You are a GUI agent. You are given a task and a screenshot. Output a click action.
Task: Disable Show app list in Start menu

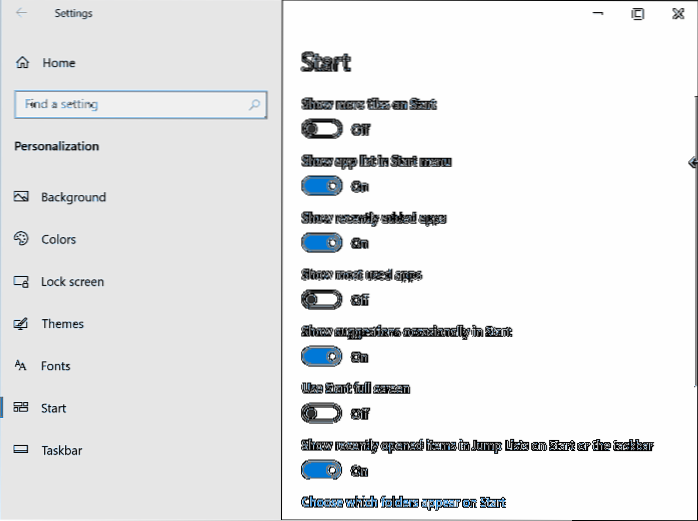322,186
